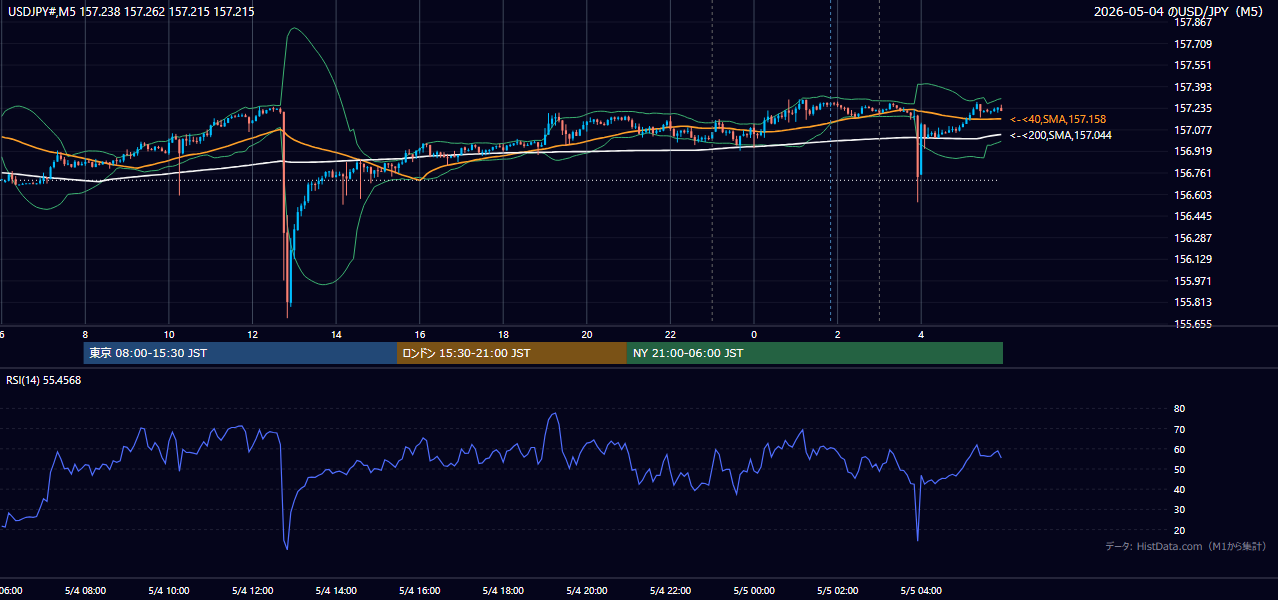Viewport: 1278px width, 600px height.
Task: Click hour label 16 below price chart
Action: coord(420,334)
